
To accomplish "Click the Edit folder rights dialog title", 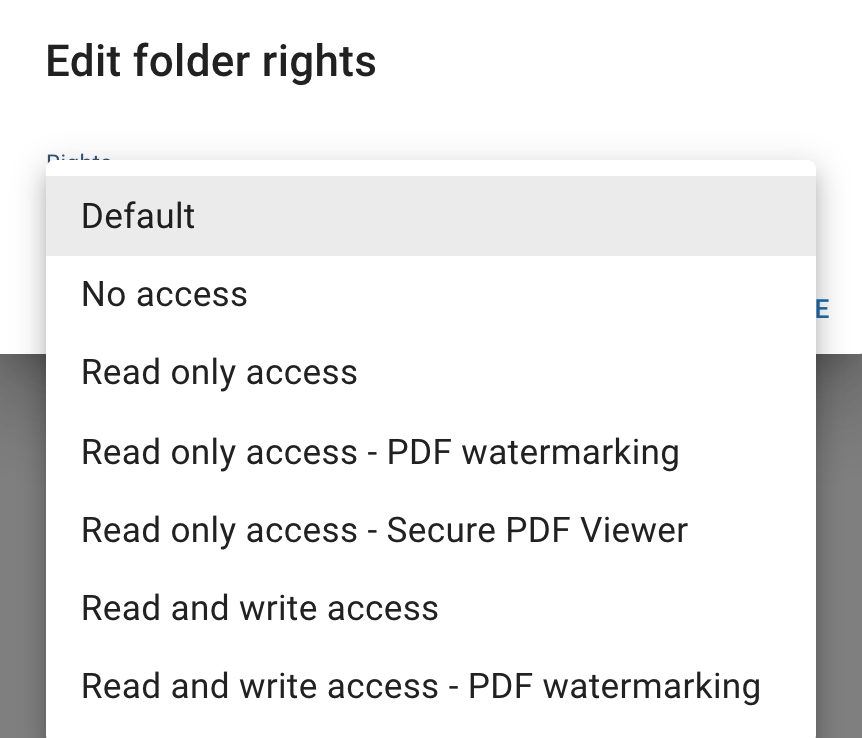I will click(x=211, y=62).
